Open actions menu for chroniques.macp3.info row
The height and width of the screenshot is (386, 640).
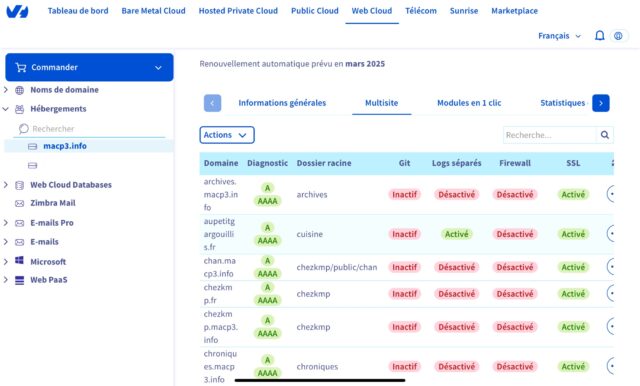click(x=611, y=366)
